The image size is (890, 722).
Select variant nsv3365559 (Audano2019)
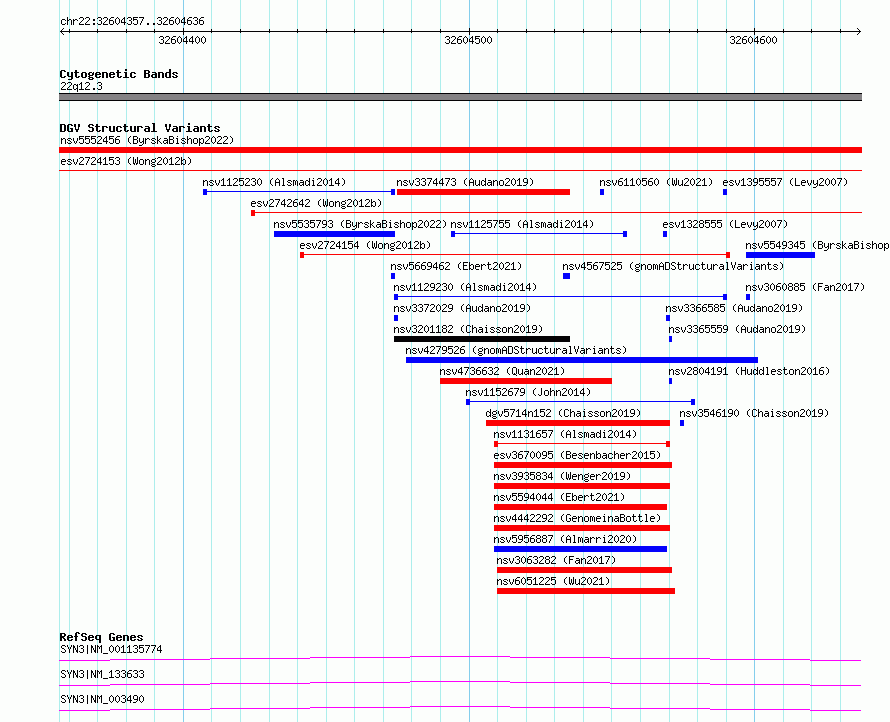(670, 339)
